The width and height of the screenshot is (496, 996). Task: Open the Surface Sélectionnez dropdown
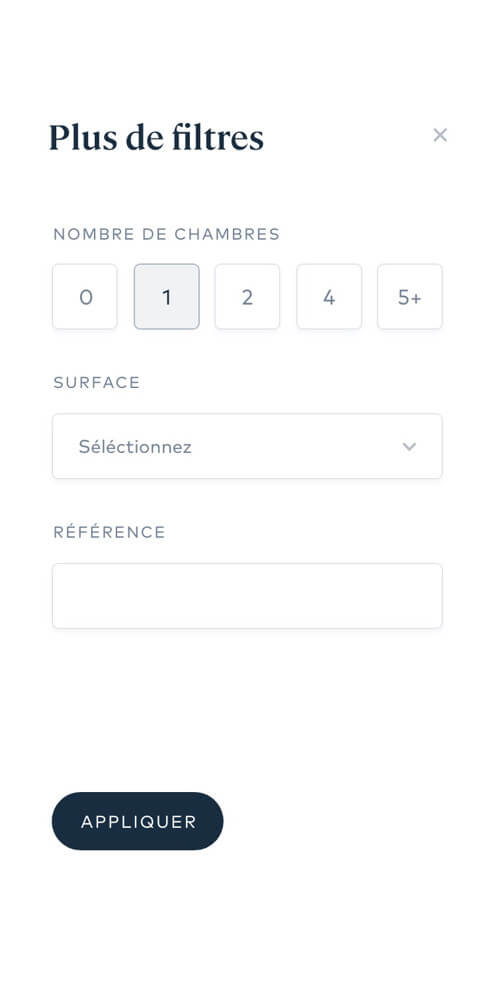click(247, 447)
